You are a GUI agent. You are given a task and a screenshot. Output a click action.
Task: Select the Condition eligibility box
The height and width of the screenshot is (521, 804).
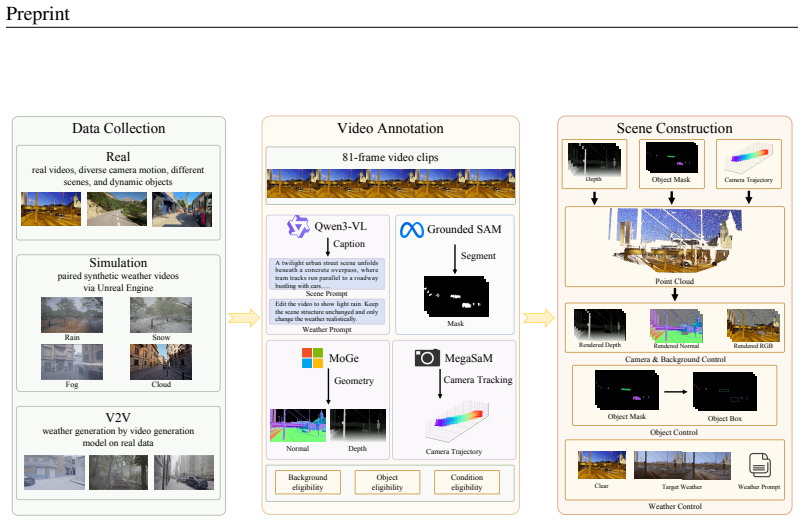point(467,482)
